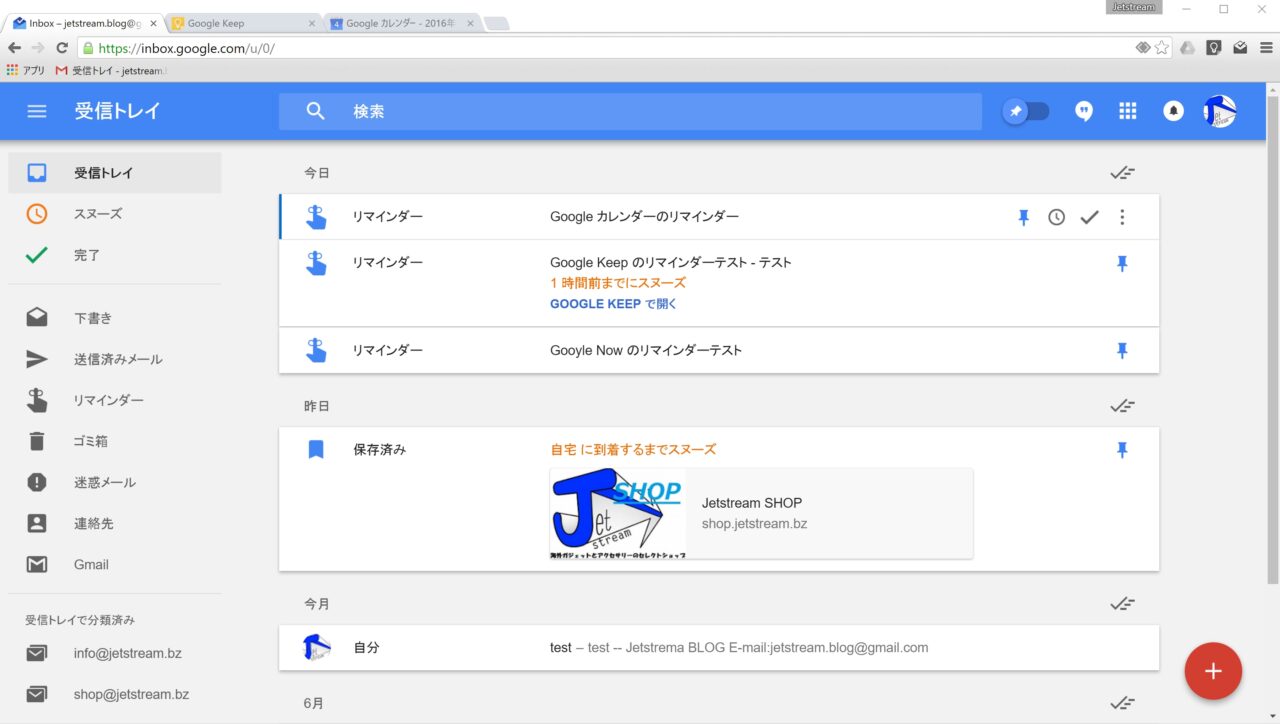Click the GOOGLE KEEP で開く link
This screenshot has width=1280, height=724.
(x=613, y=304)
